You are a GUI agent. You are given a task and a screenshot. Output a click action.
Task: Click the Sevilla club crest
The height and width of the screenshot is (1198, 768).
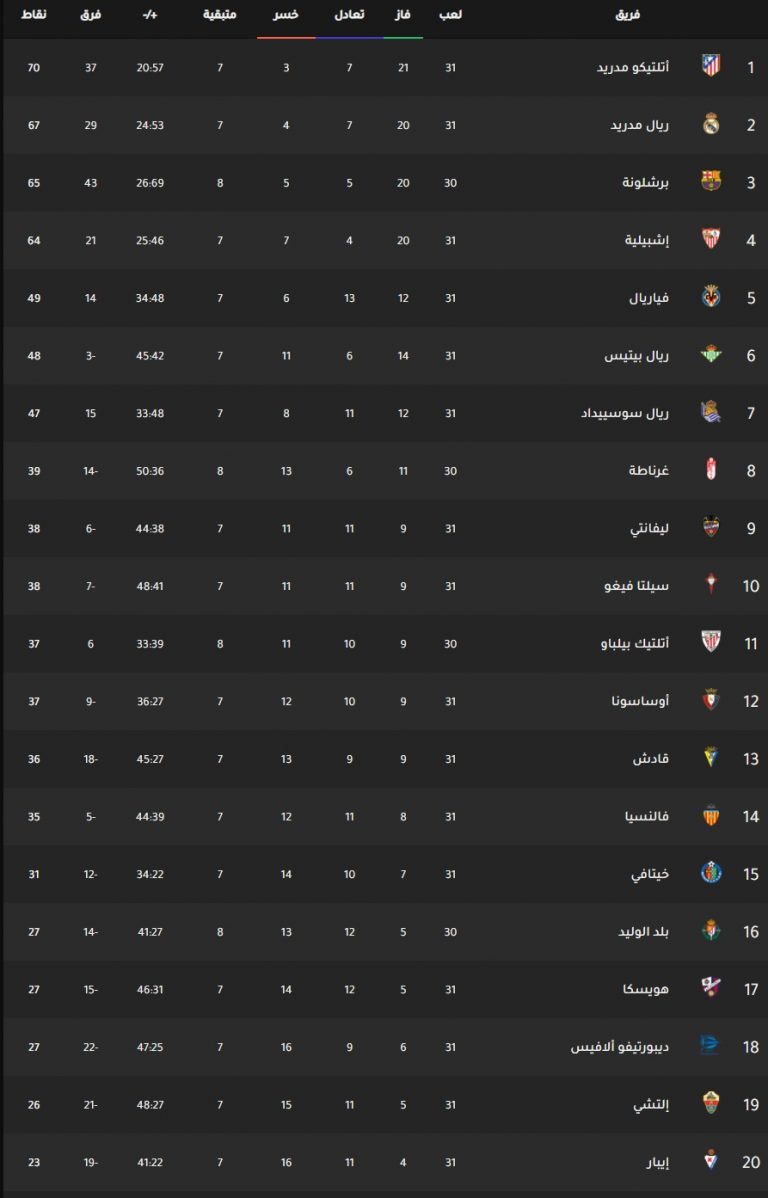711,239
